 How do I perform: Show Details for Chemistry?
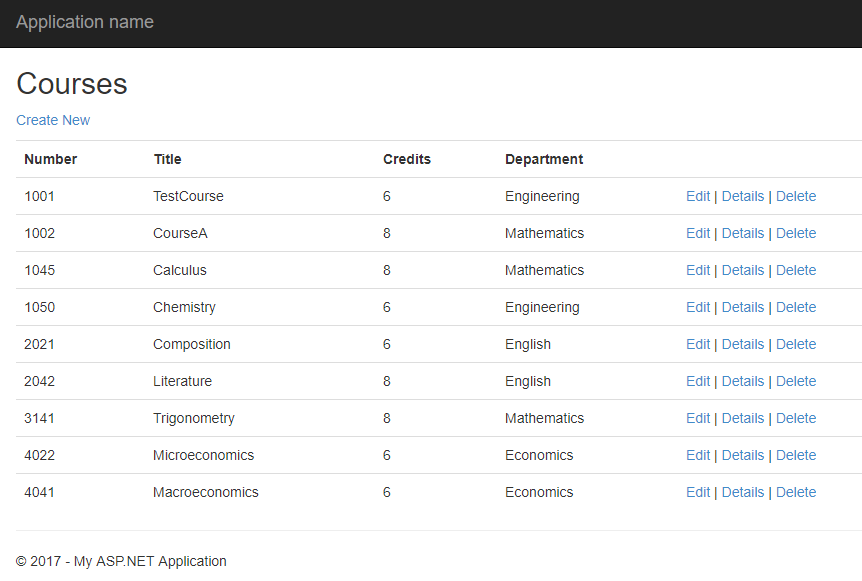(743, 307)
